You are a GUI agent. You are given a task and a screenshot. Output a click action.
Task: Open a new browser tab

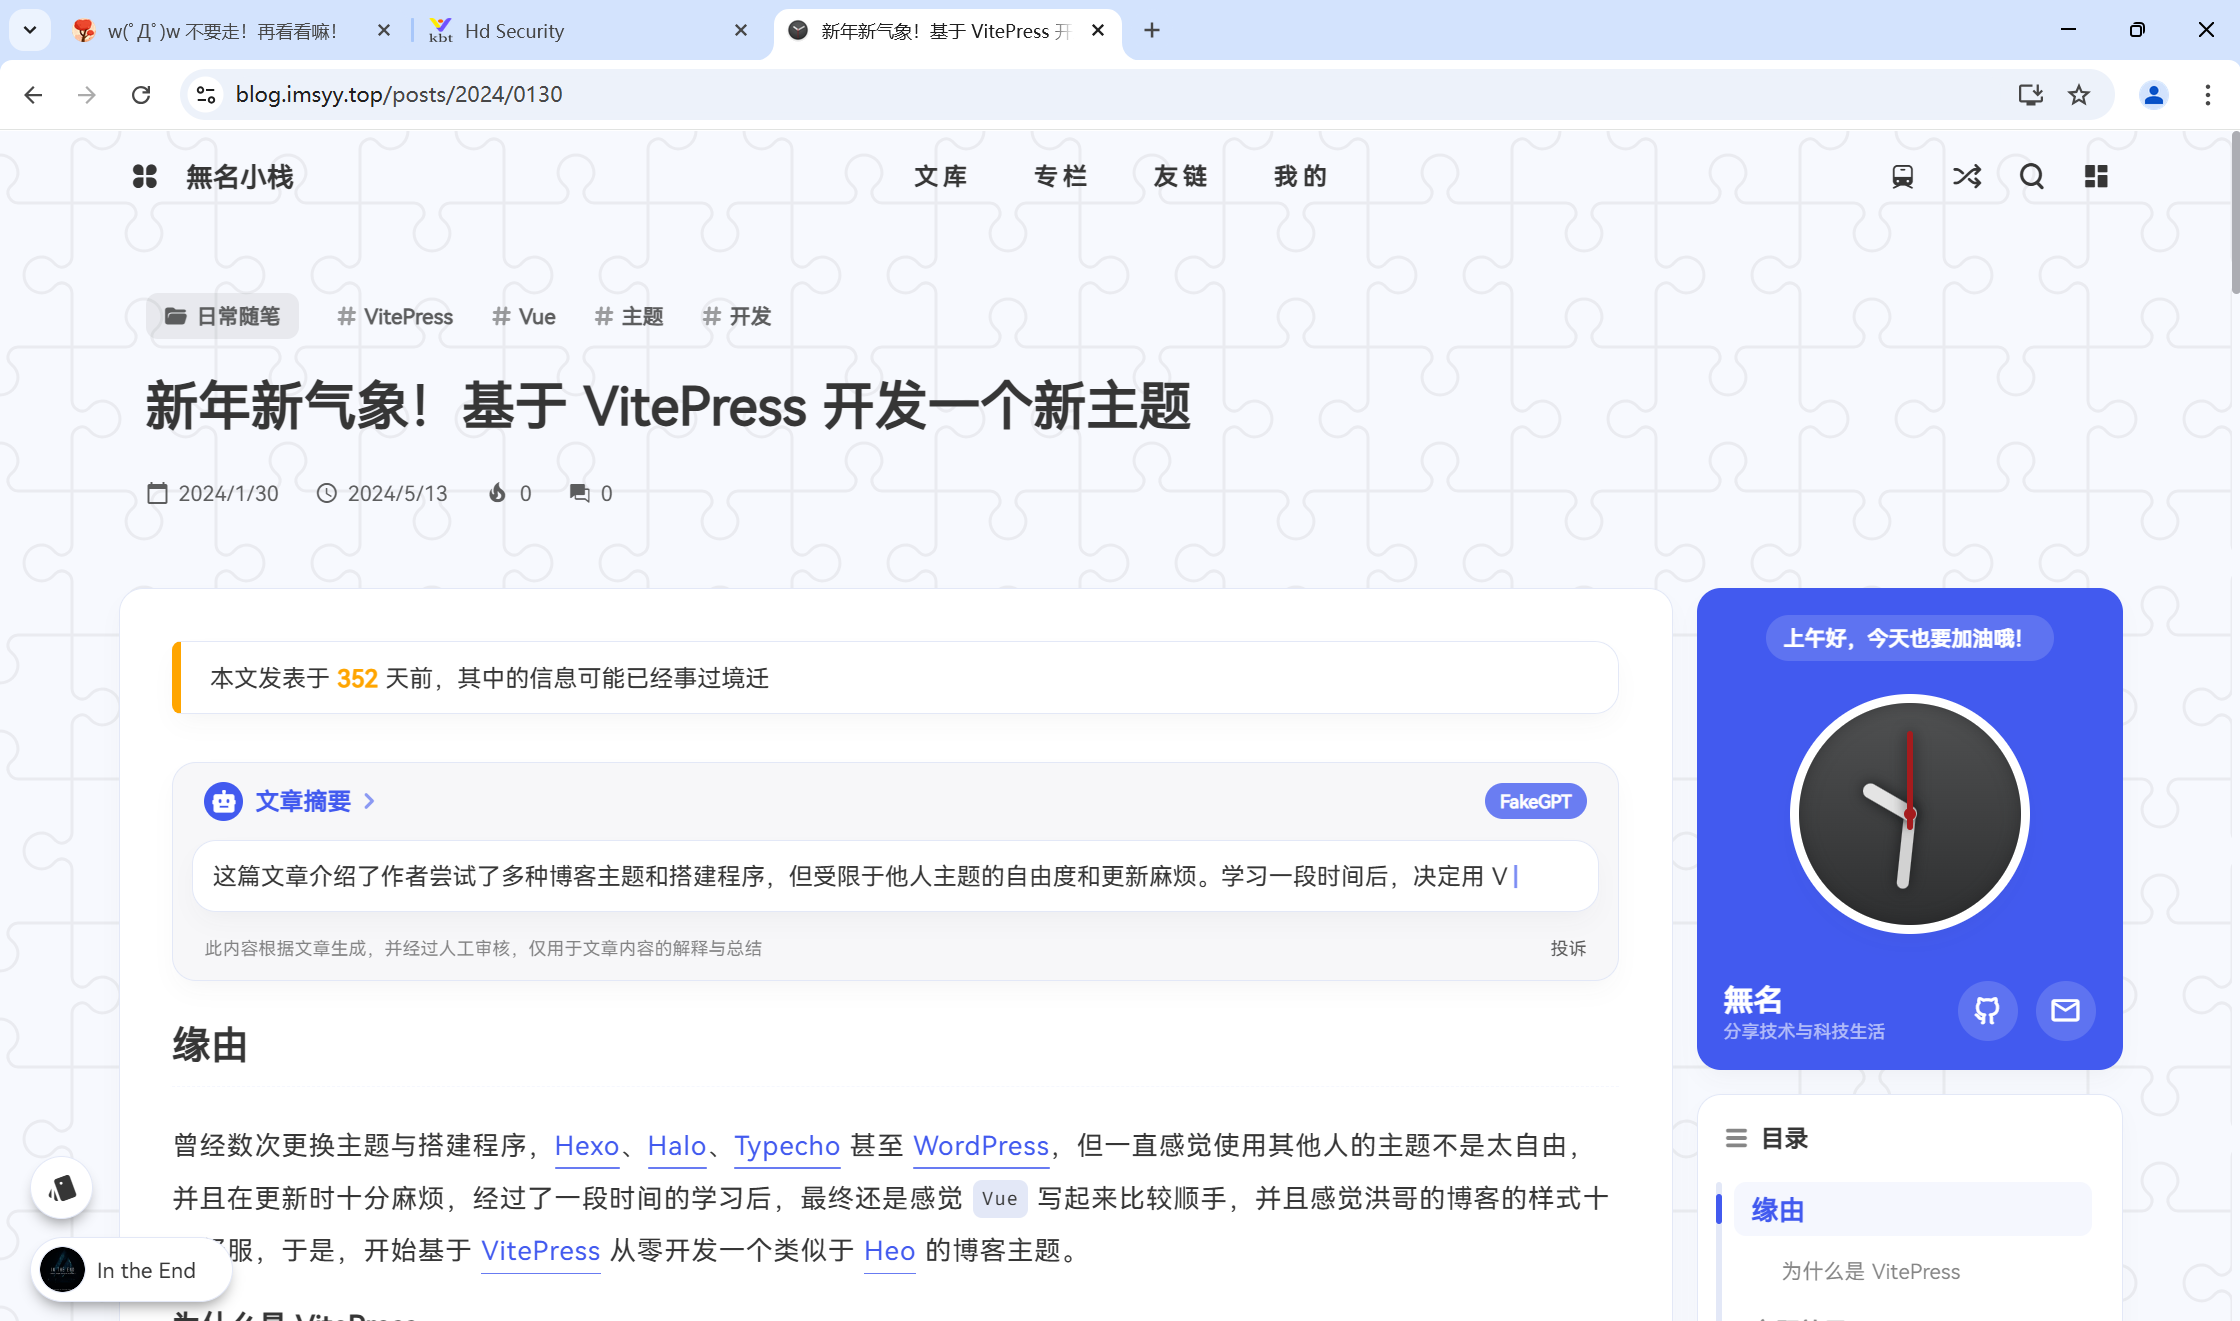[x=1152, y=31]
